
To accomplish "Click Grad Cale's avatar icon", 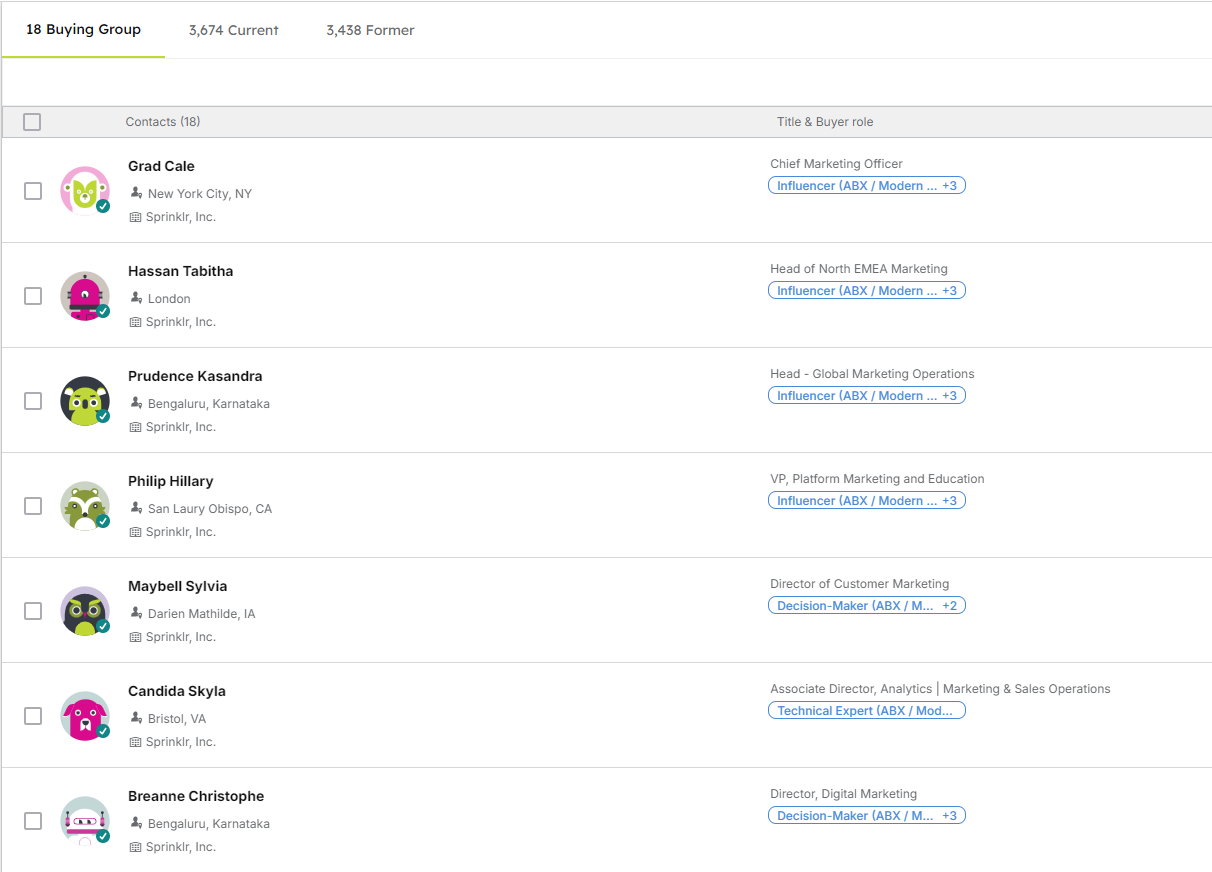I will pyautogui.click(x=85, y=190).
